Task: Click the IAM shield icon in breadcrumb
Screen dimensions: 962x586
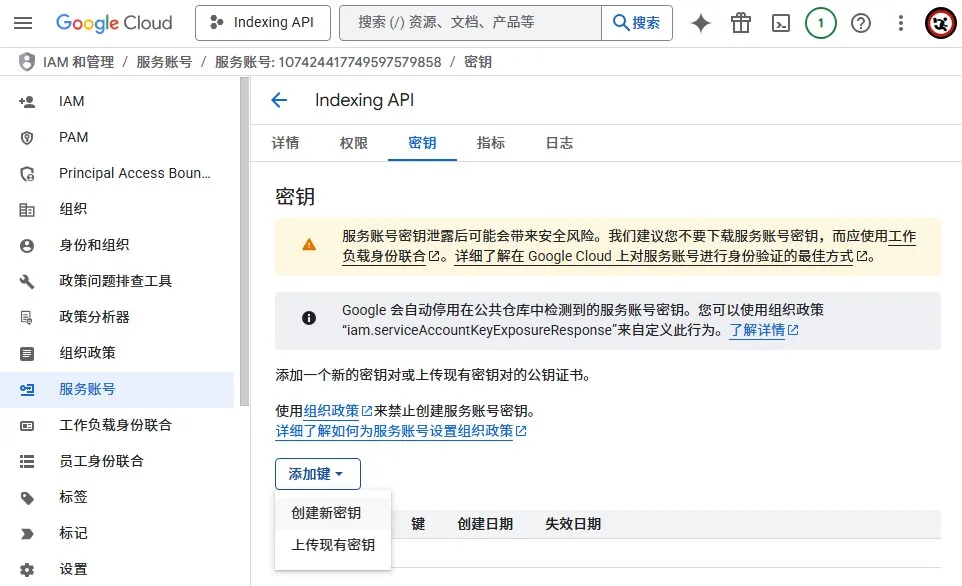Action: pos(26,62)
